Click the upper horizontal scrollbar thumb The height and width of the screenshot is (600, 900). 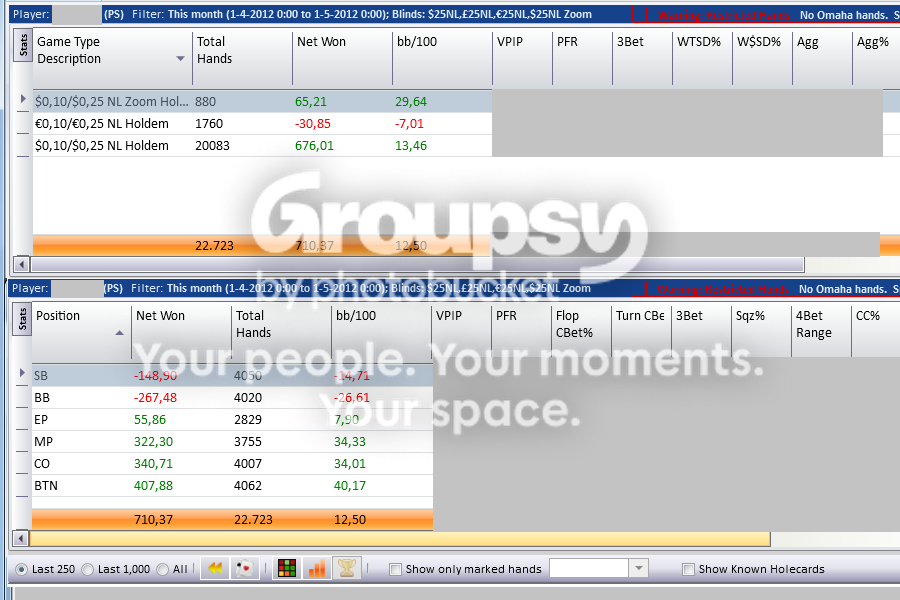coord(417,265)
